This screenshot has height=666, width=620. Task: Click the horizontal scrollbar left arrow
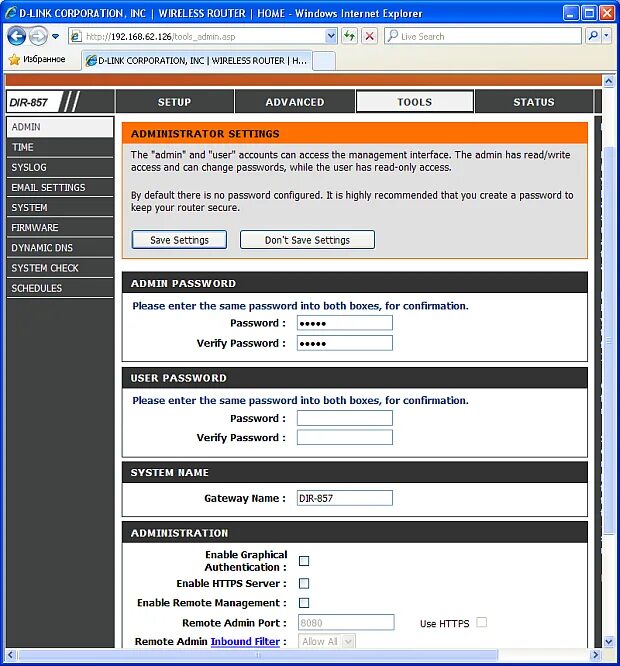(11, 655)
